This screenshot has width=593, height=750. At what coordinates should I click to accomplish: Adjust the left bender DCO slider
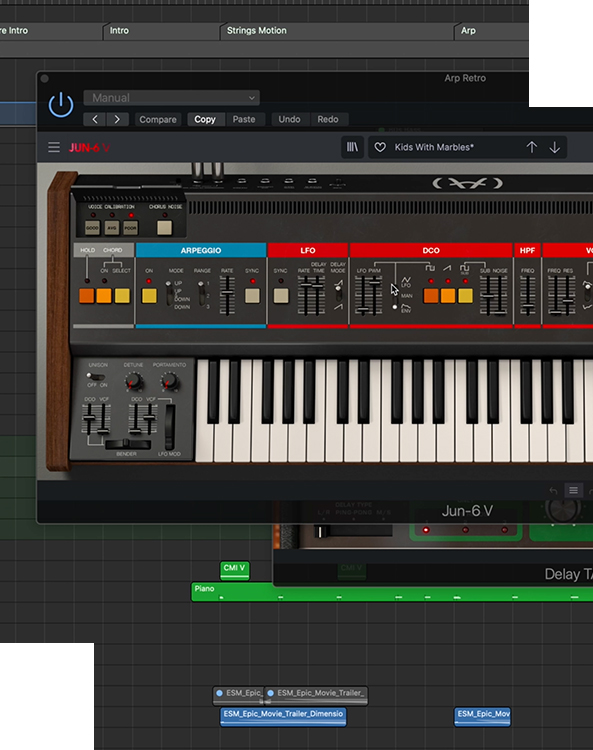[x=89, y=419]
